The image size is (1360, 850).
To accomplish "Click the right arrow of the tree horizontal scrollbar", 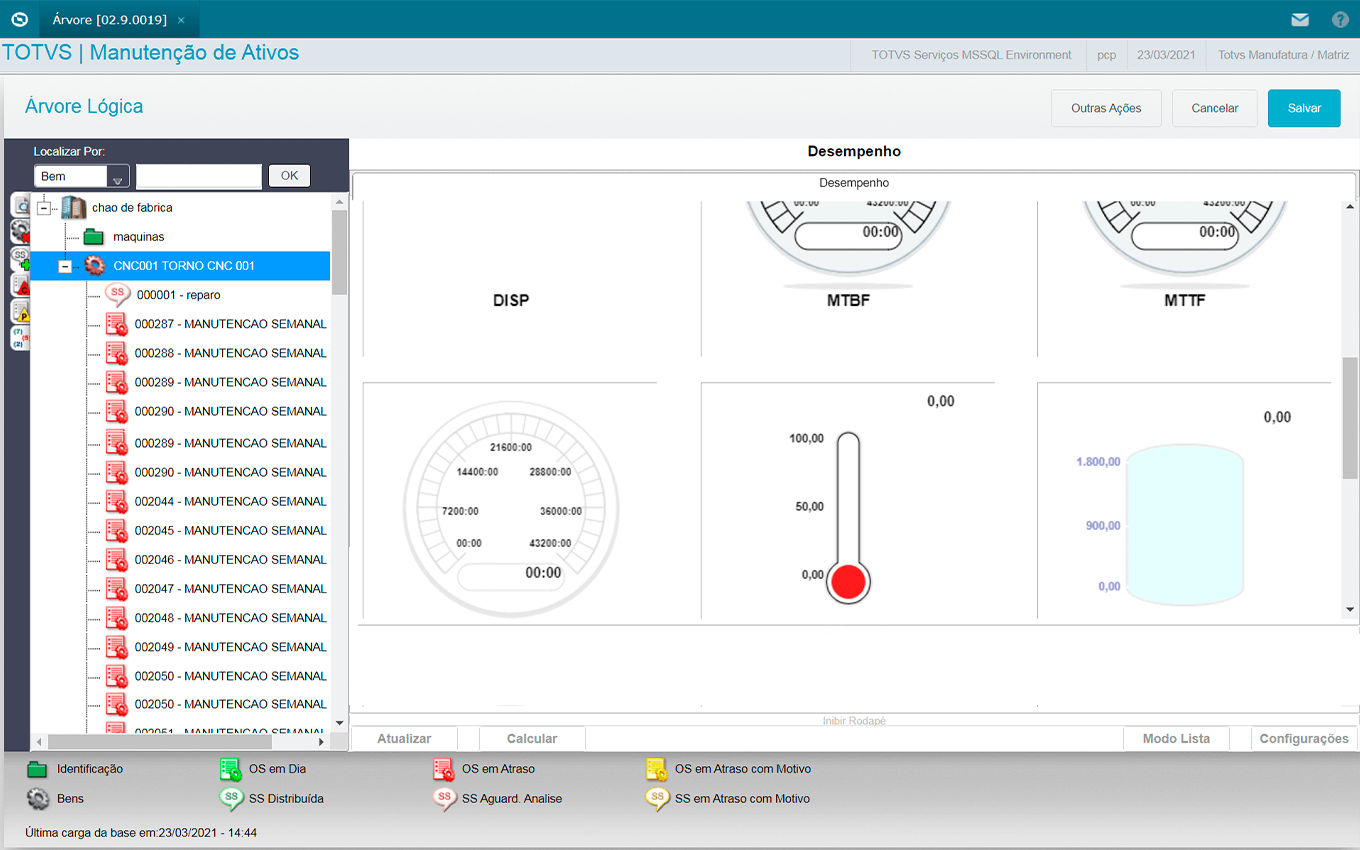I will coord(321,742).
